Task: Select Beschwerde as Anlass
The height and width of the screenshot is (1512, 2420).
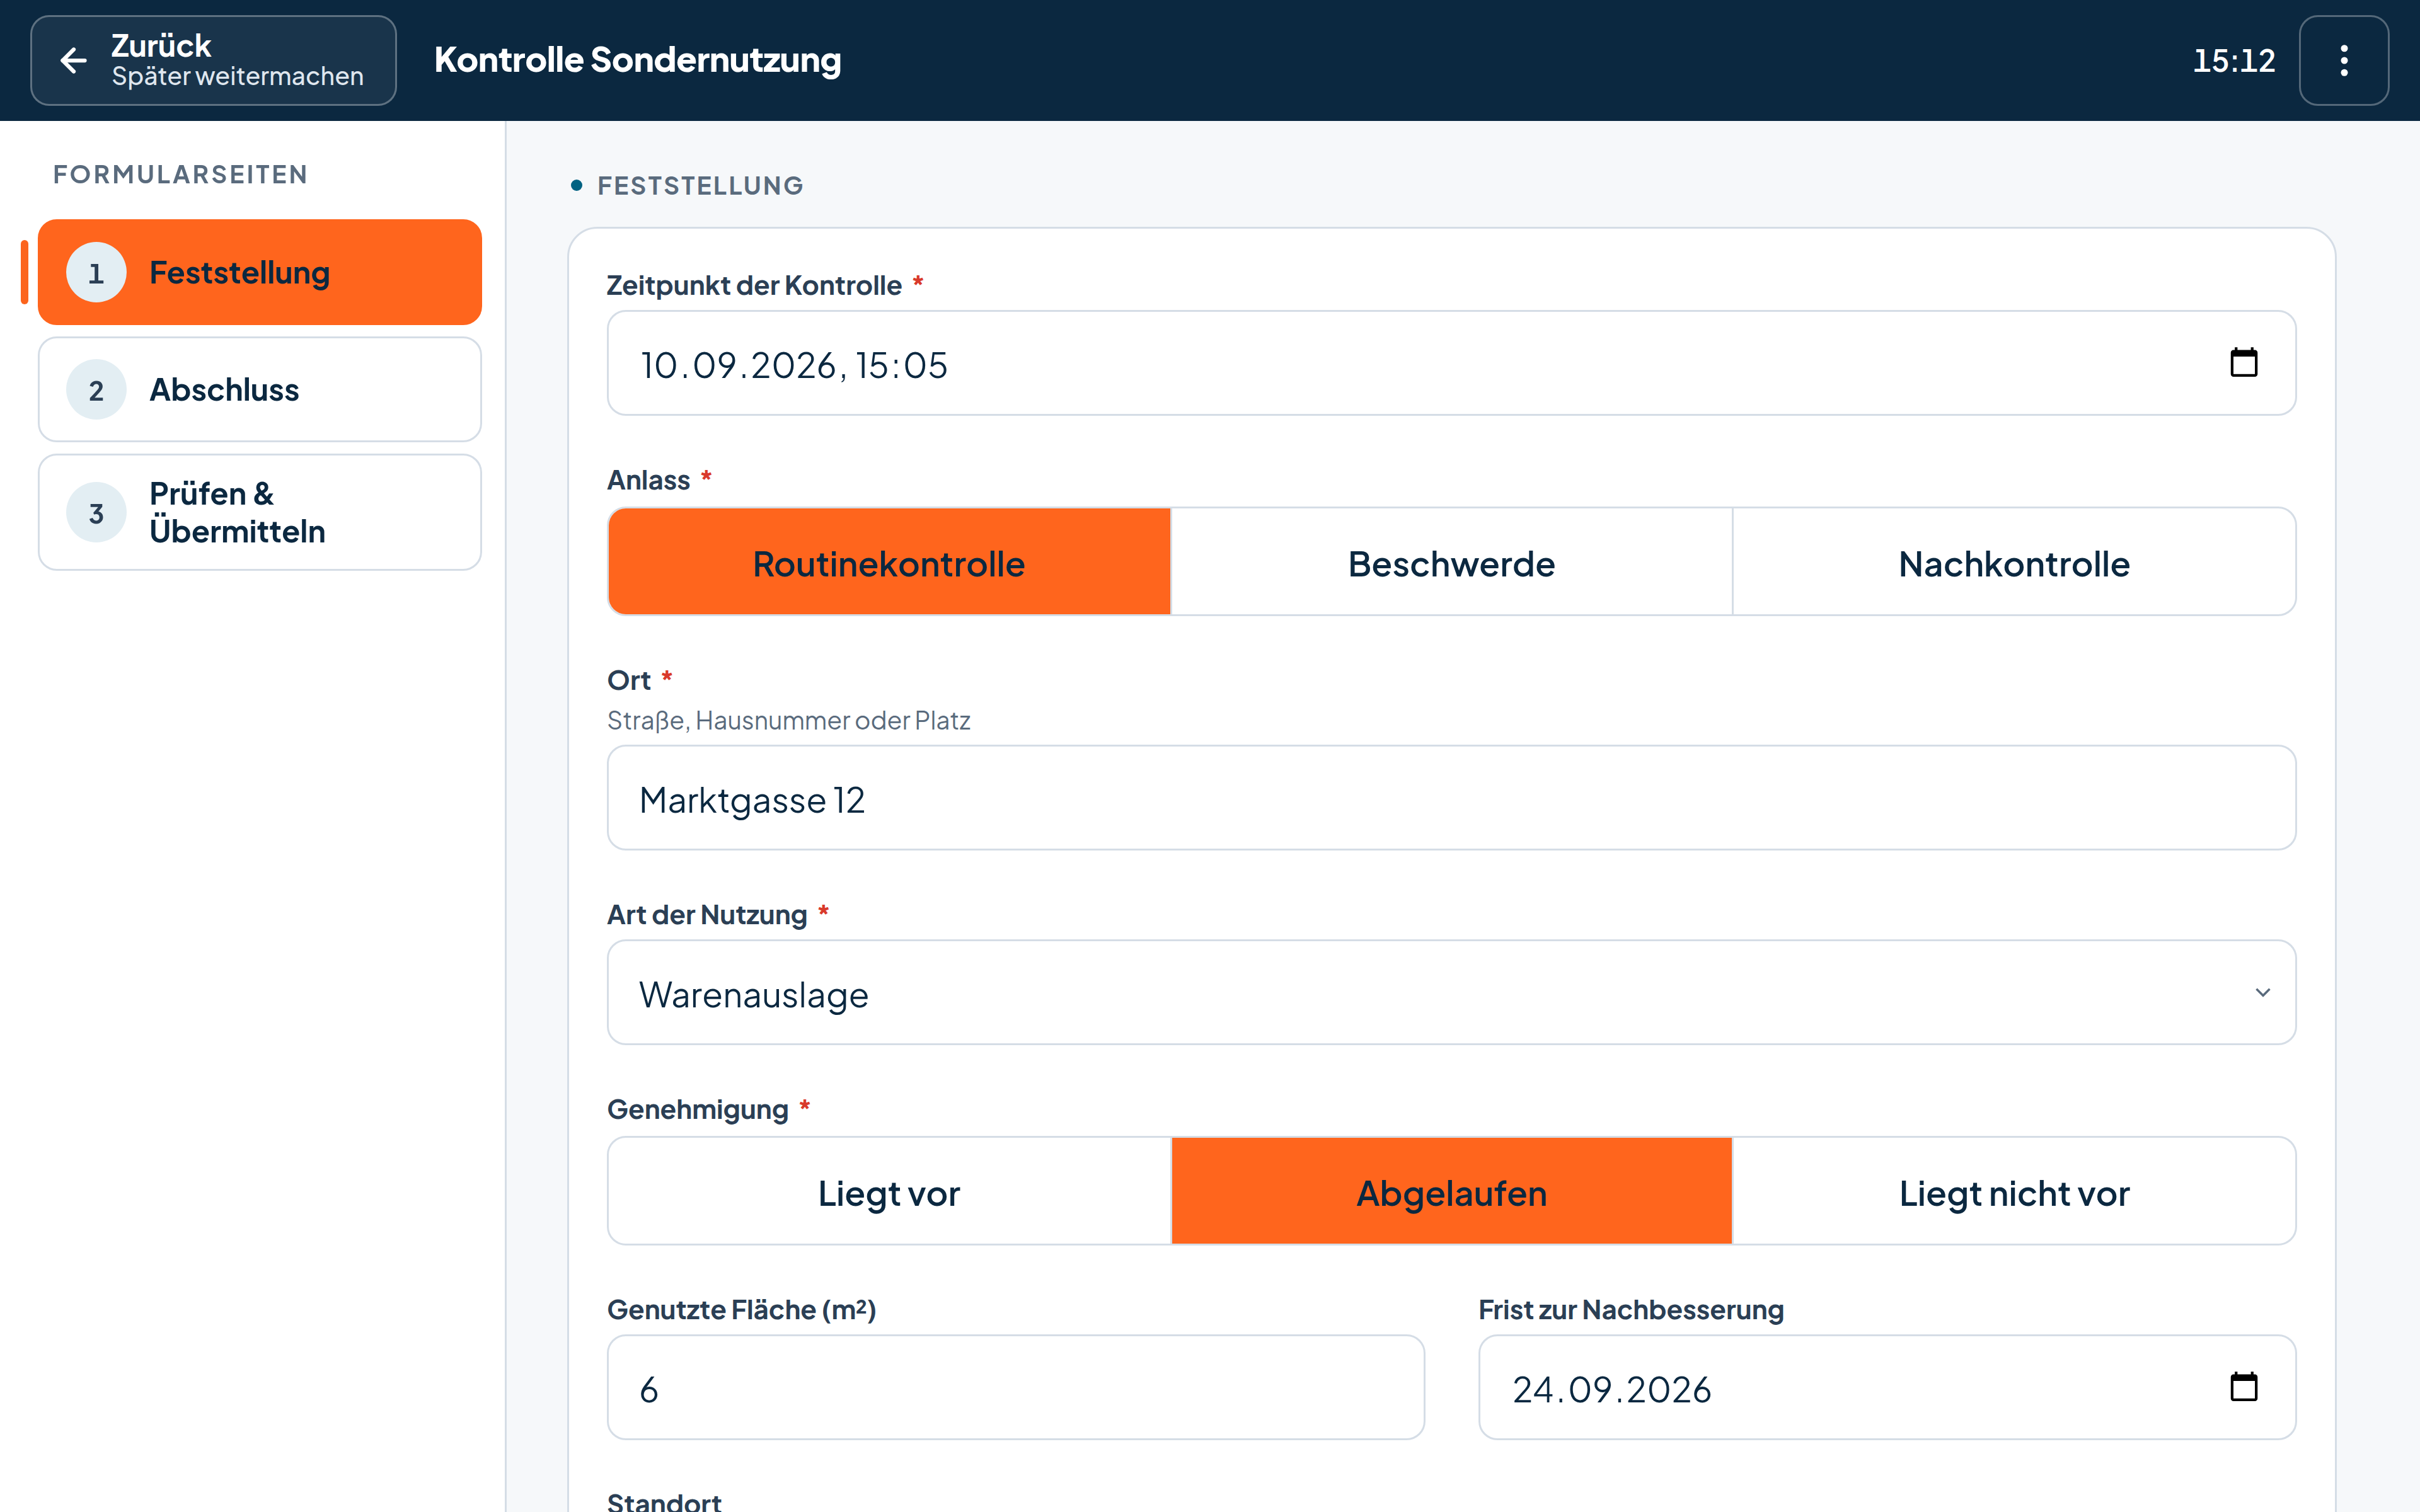Action: pos(1451,562)
